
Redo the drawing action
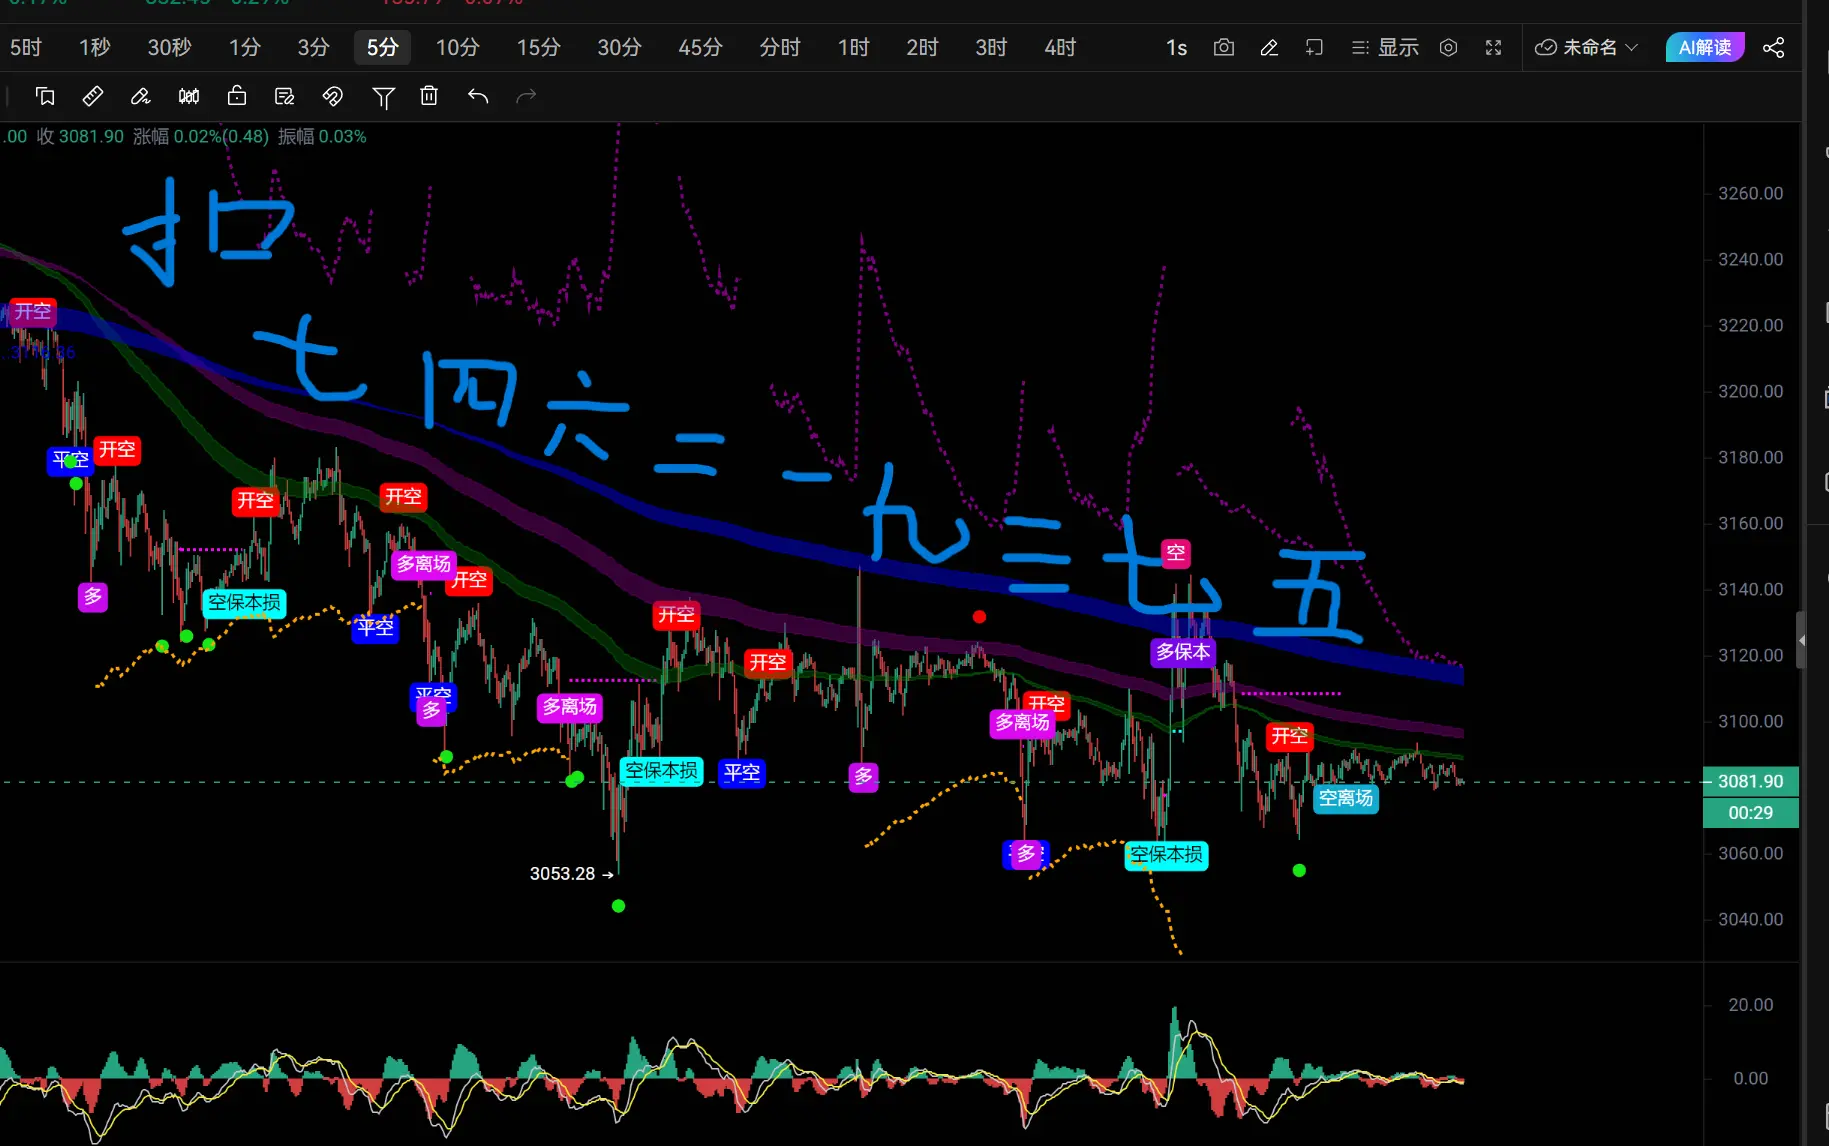point(526,96)
